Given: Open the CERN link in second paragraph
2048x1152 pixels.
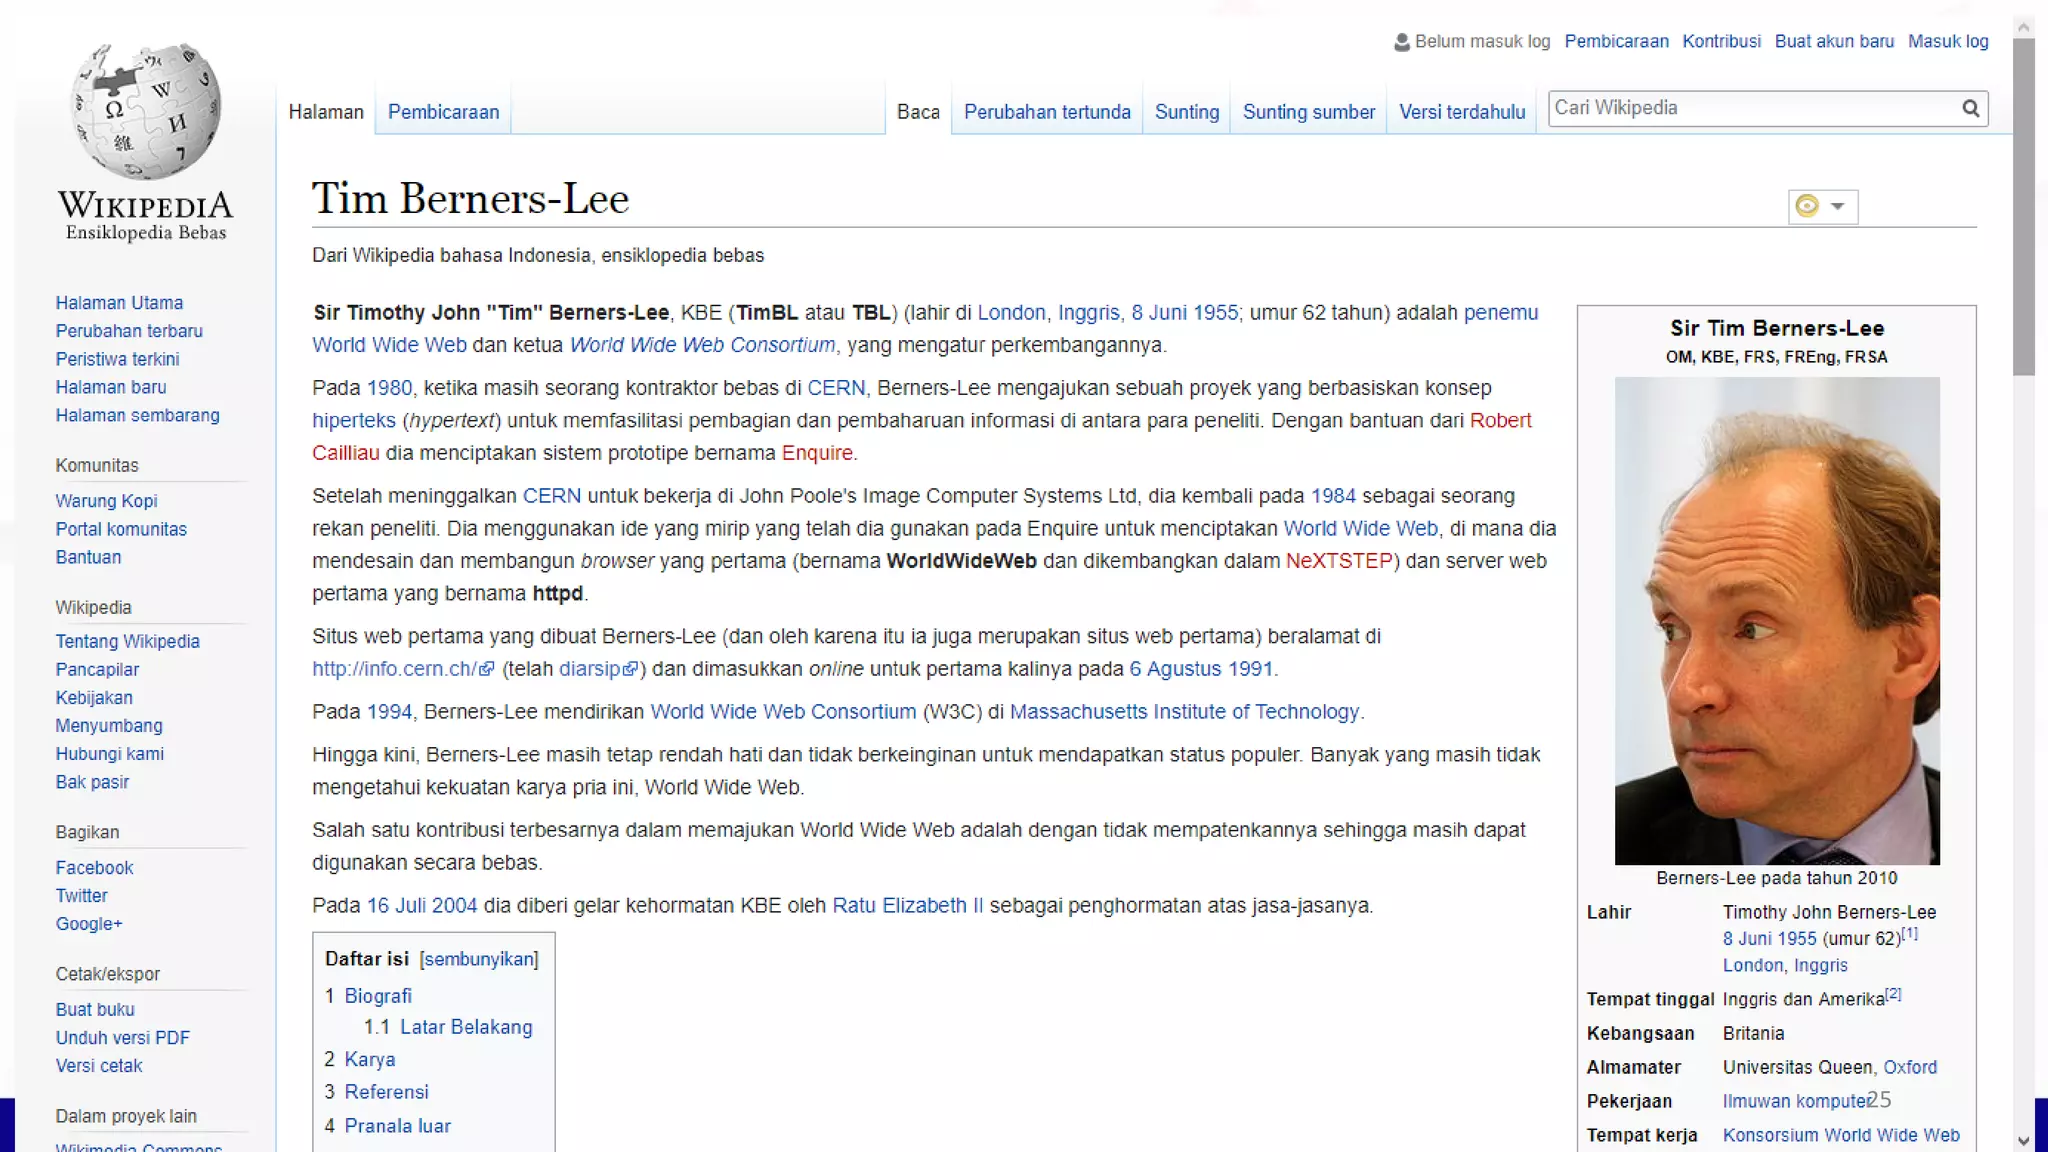Looking at the screenshot, I should (836, 388).
